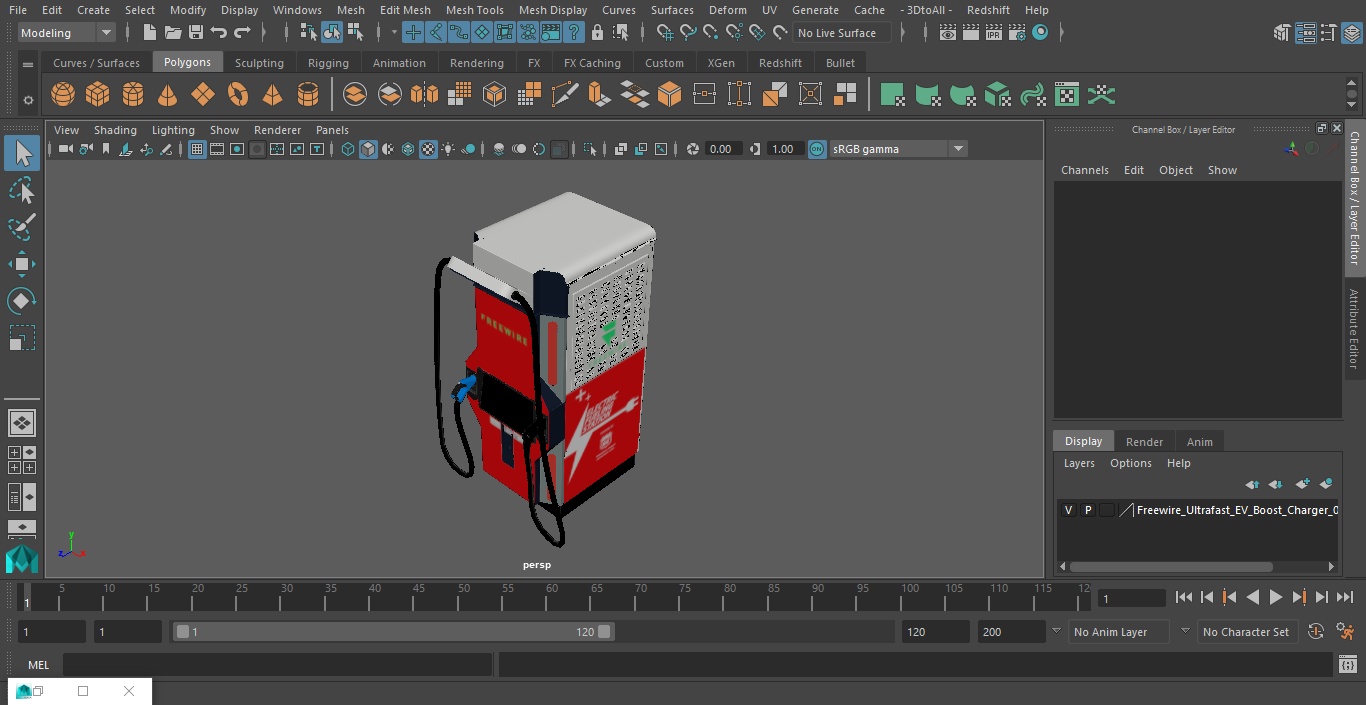Select the Lasso selection tool

pos(22,190)
